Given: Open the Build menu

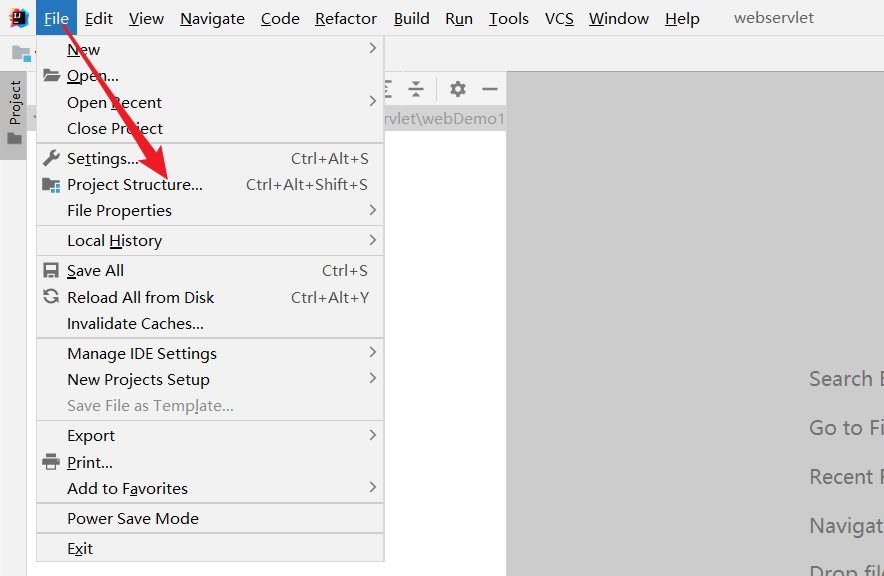Looking at the screenshot, I should tap(412, 19).
